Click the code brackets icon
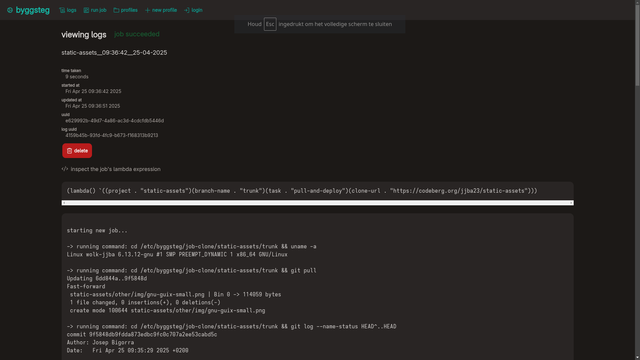640x360 pixels. [x=64, y=169]
